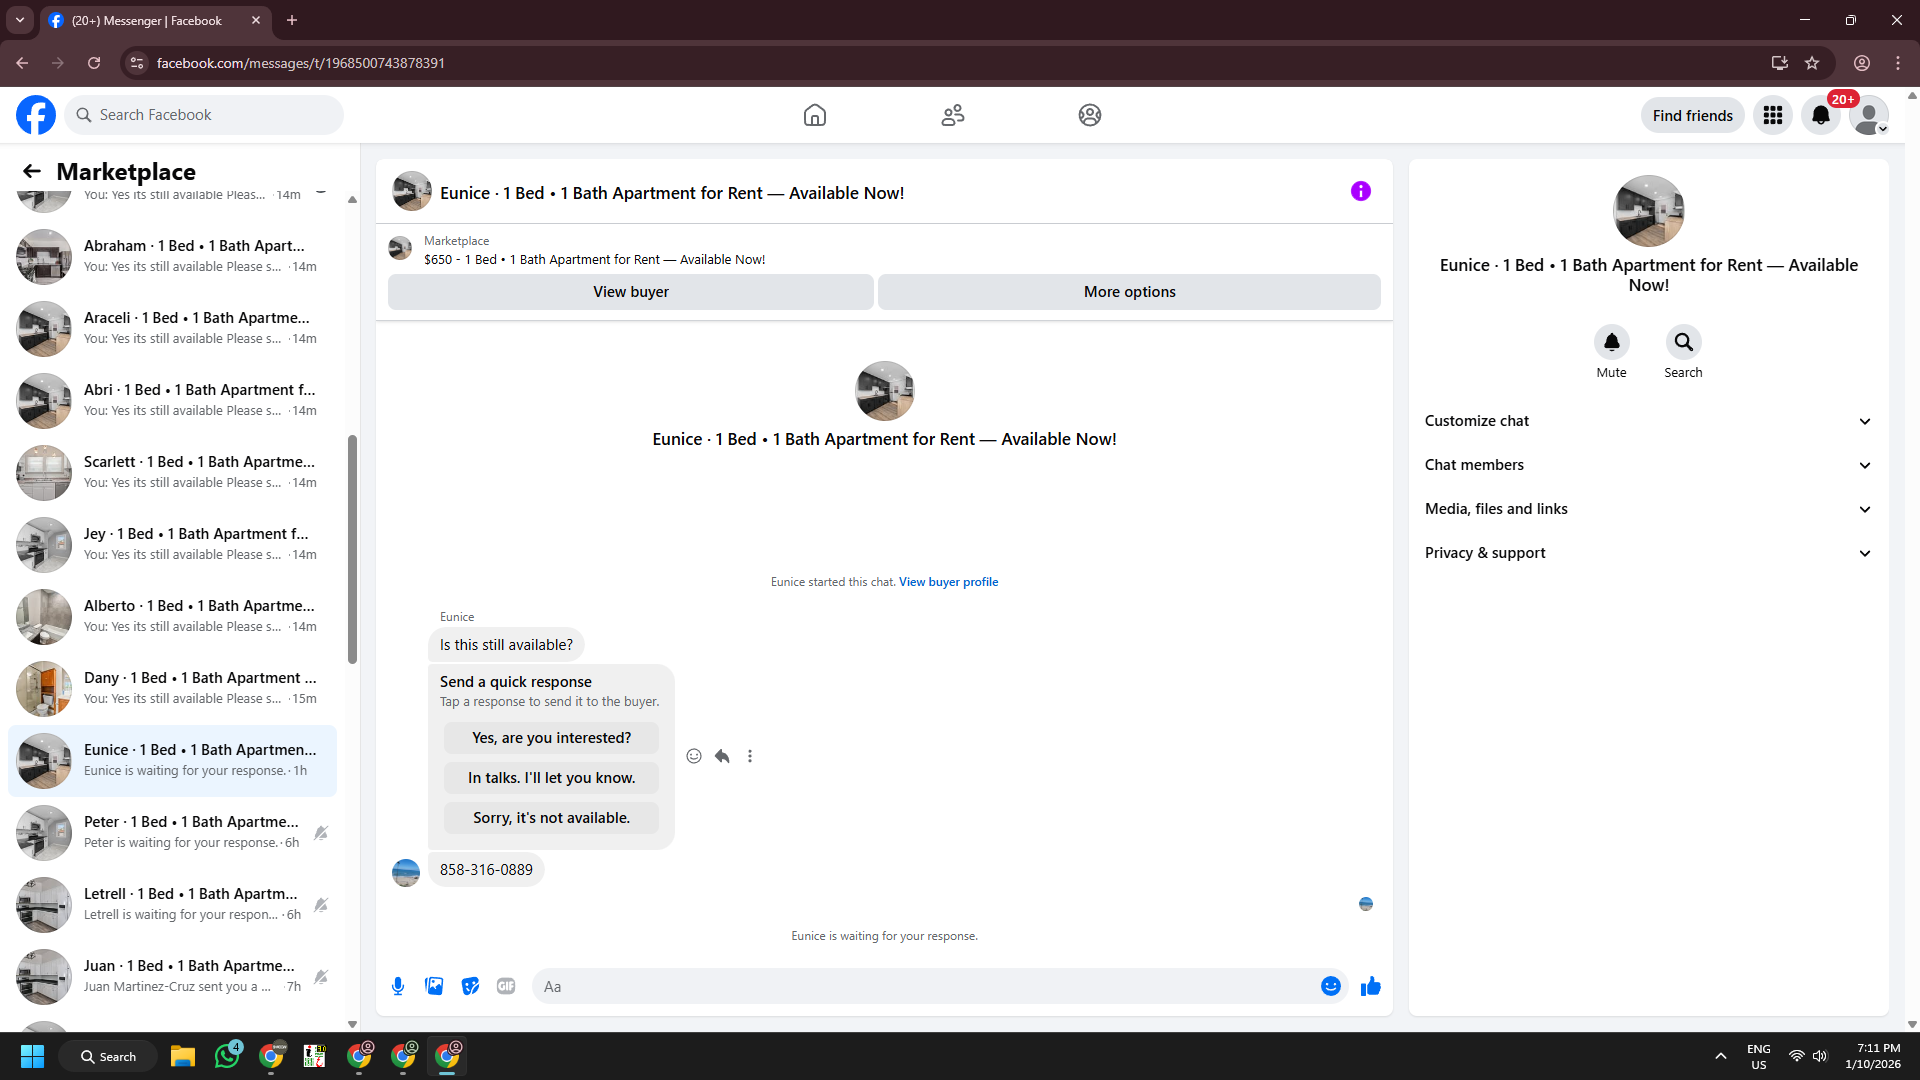This screenshot has width=1920, height=1080.
Task: Mute this conversation with the bell
Action: 1611,342
